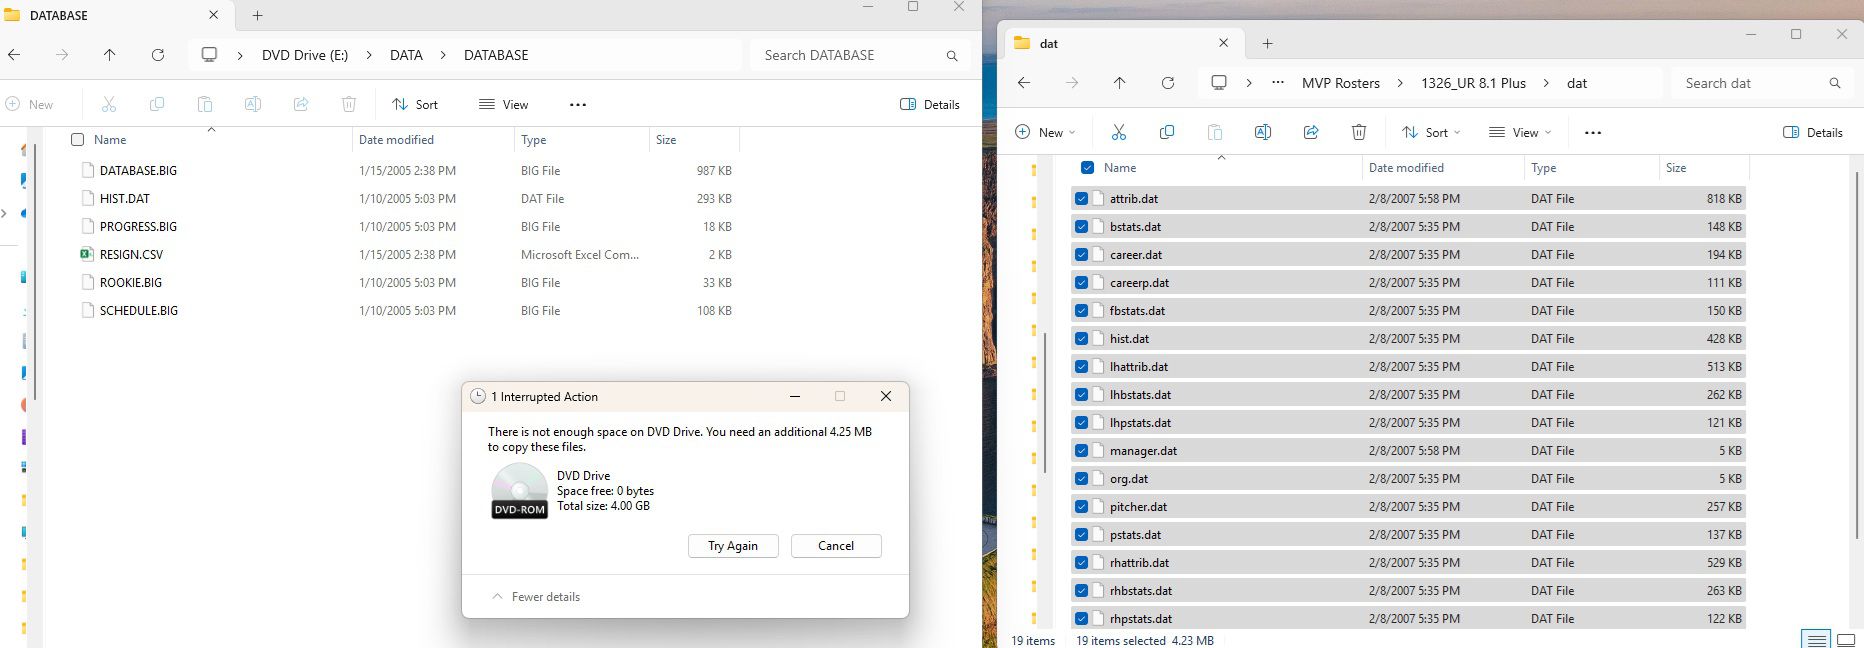Click Up arrow in DATABASE window
The width and height of the screenshot is (1864, 648).
click(110, 55)
